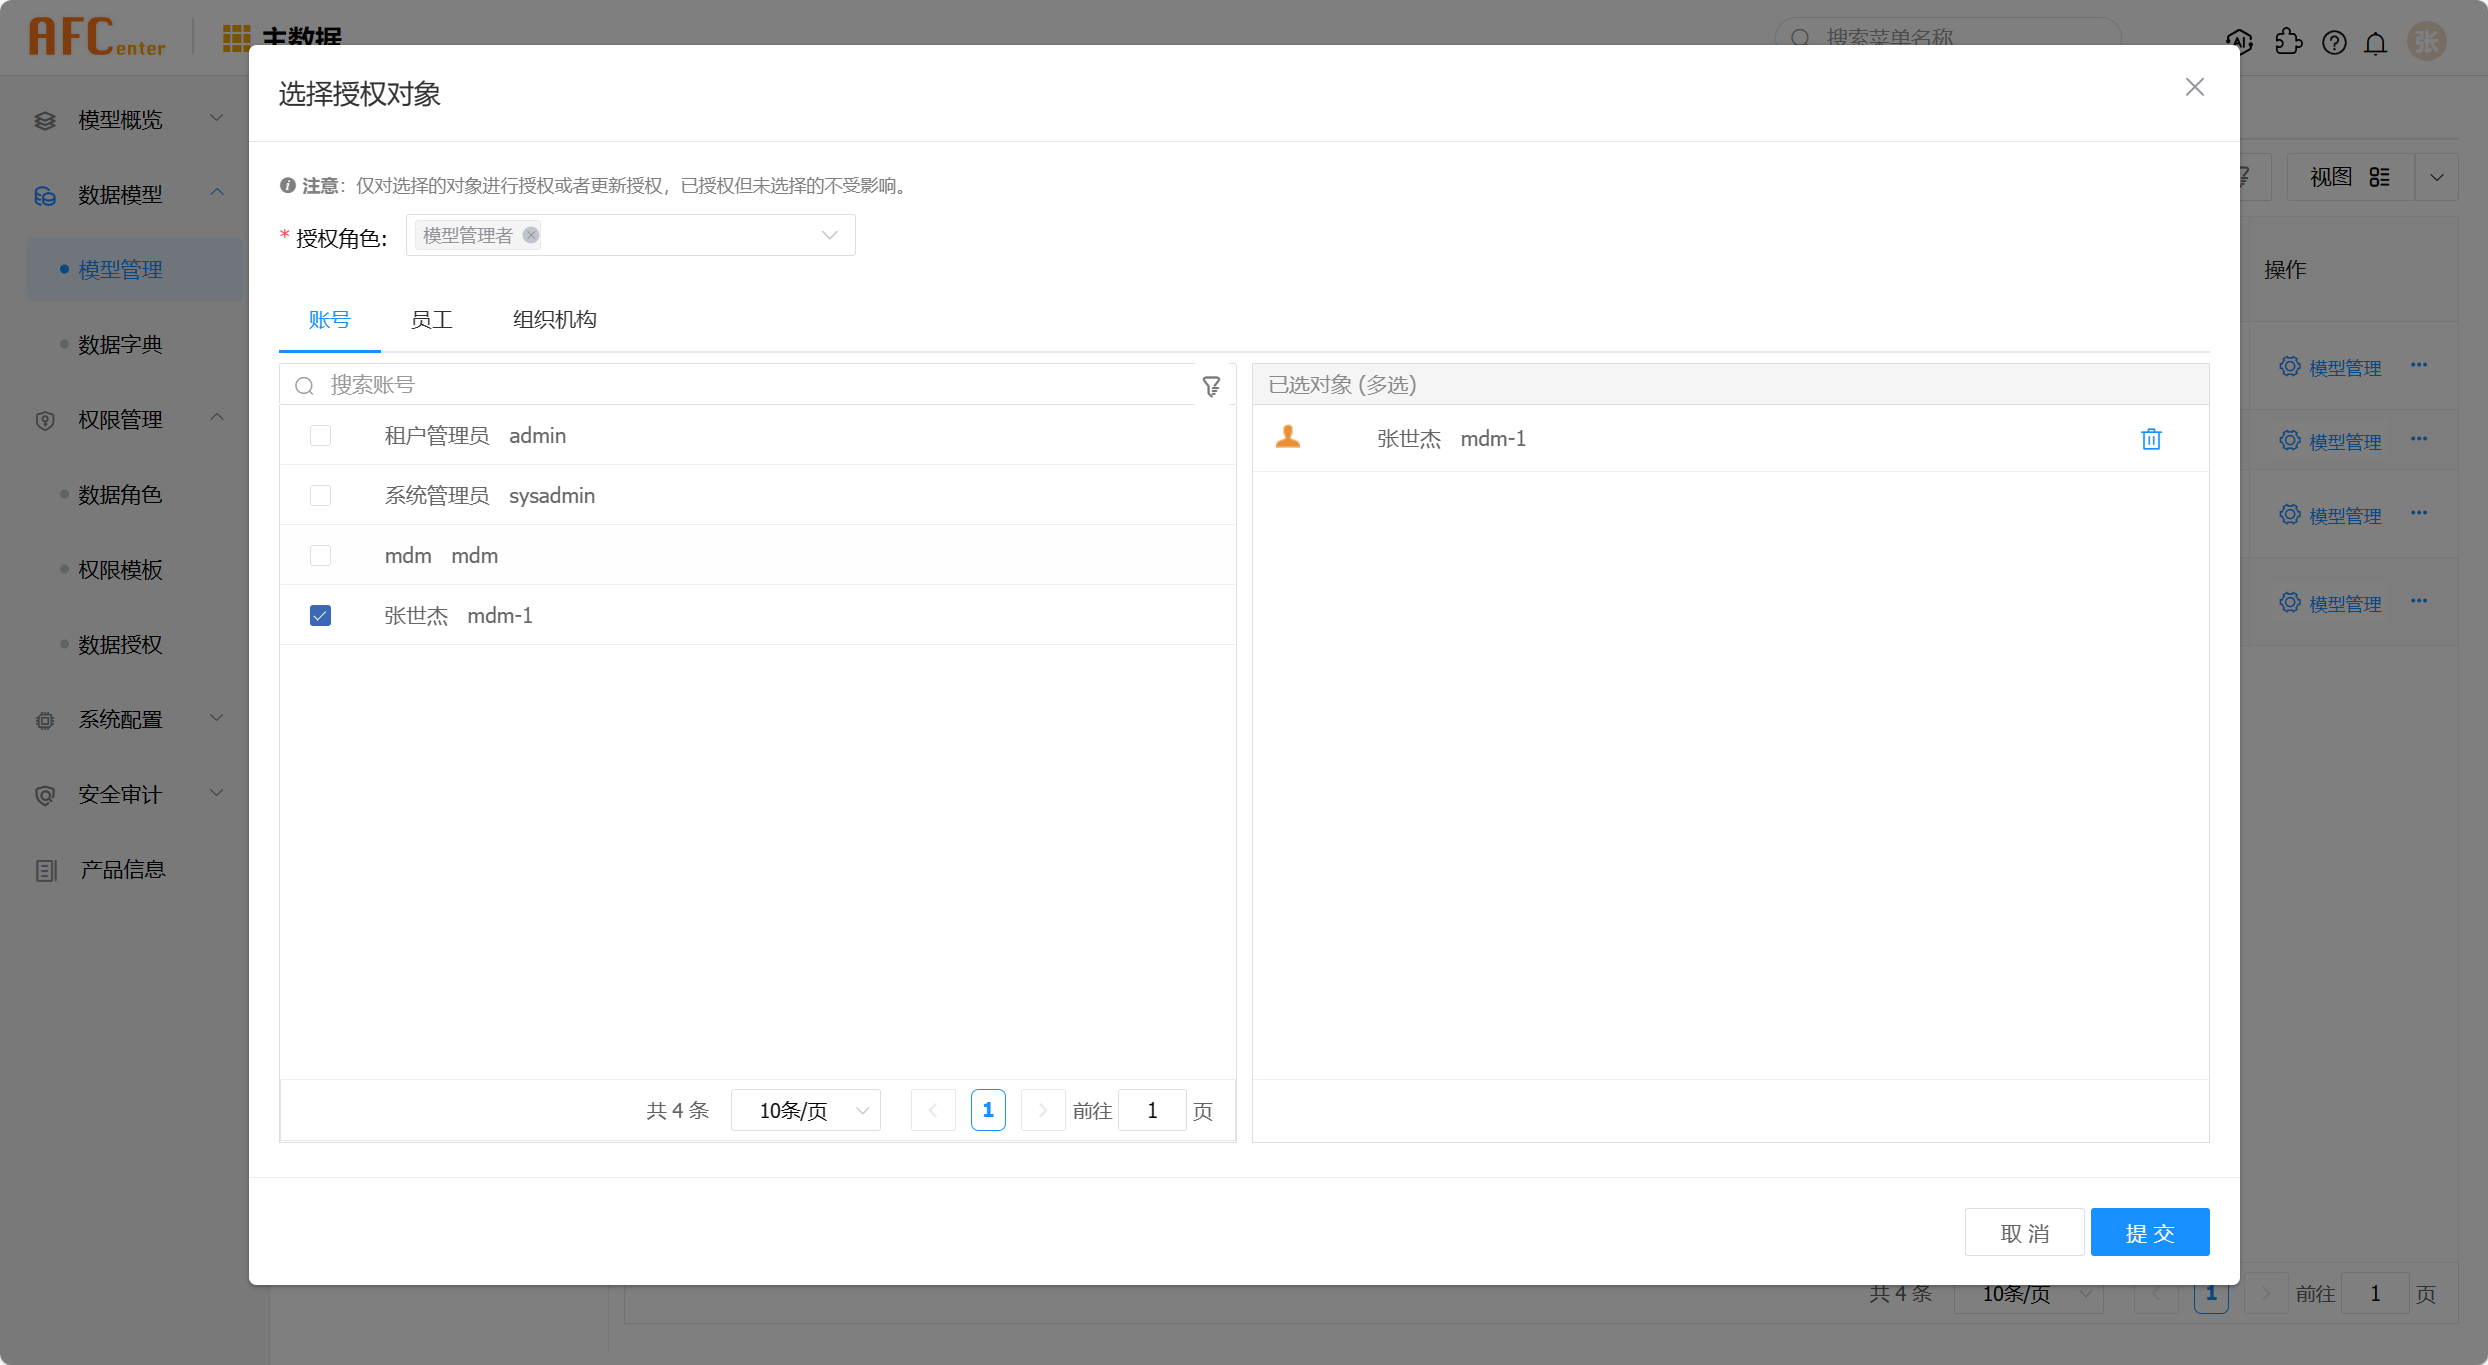The width and height of the screenshot is (2488, 1365).
Task: Open the help question mark icon
Action: [2334, 42]
